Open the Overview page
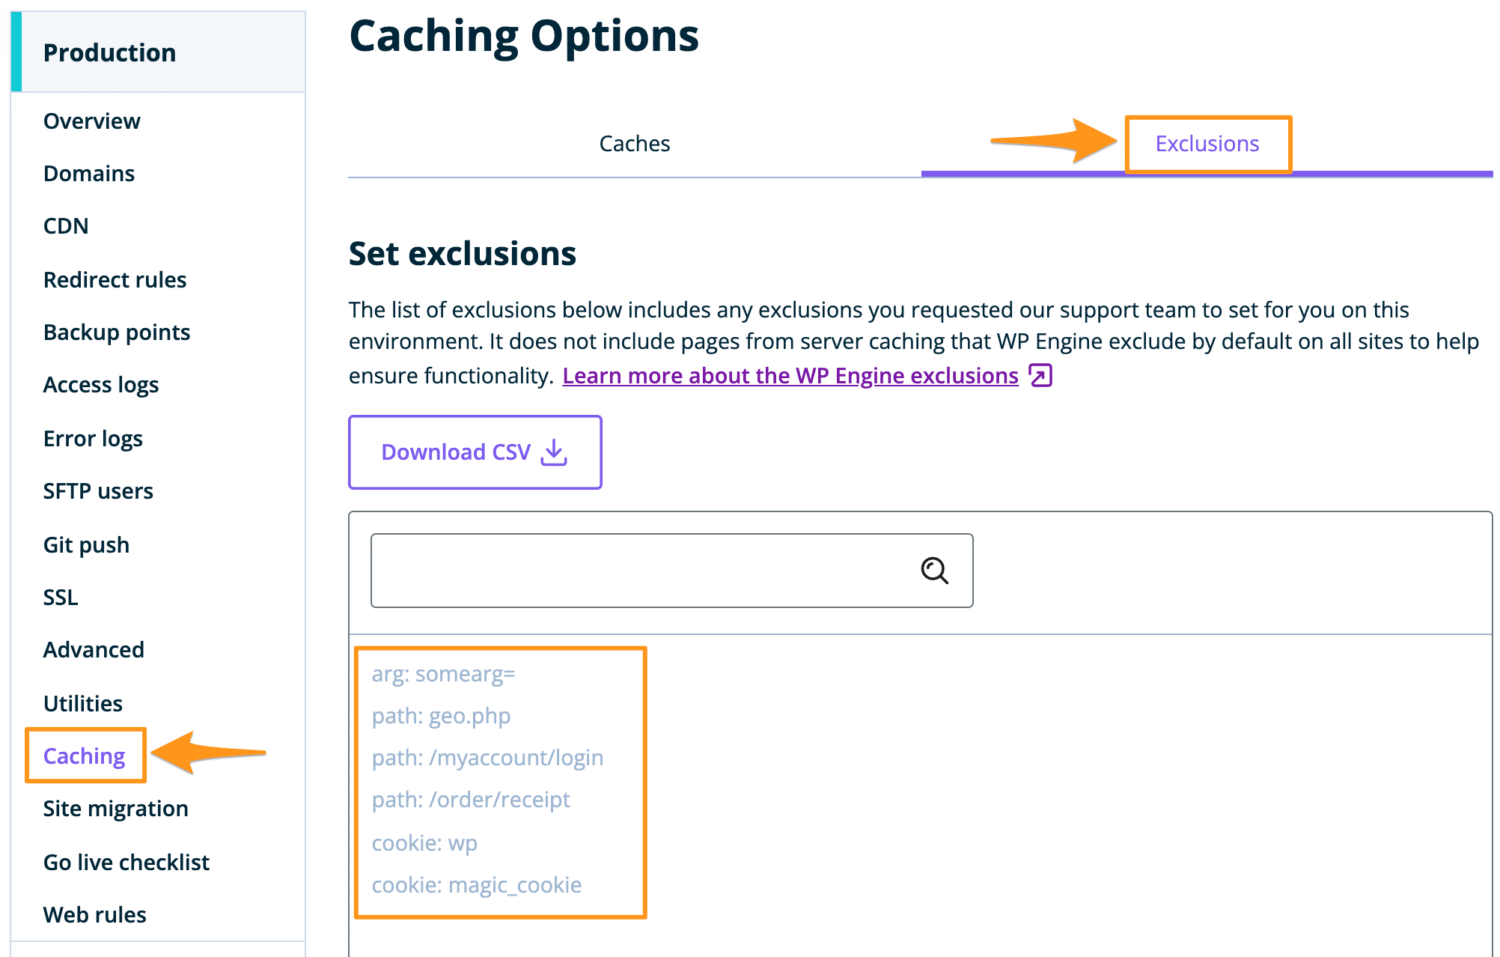The height and width of the screenshot is (957, 1500). (91, 120)
